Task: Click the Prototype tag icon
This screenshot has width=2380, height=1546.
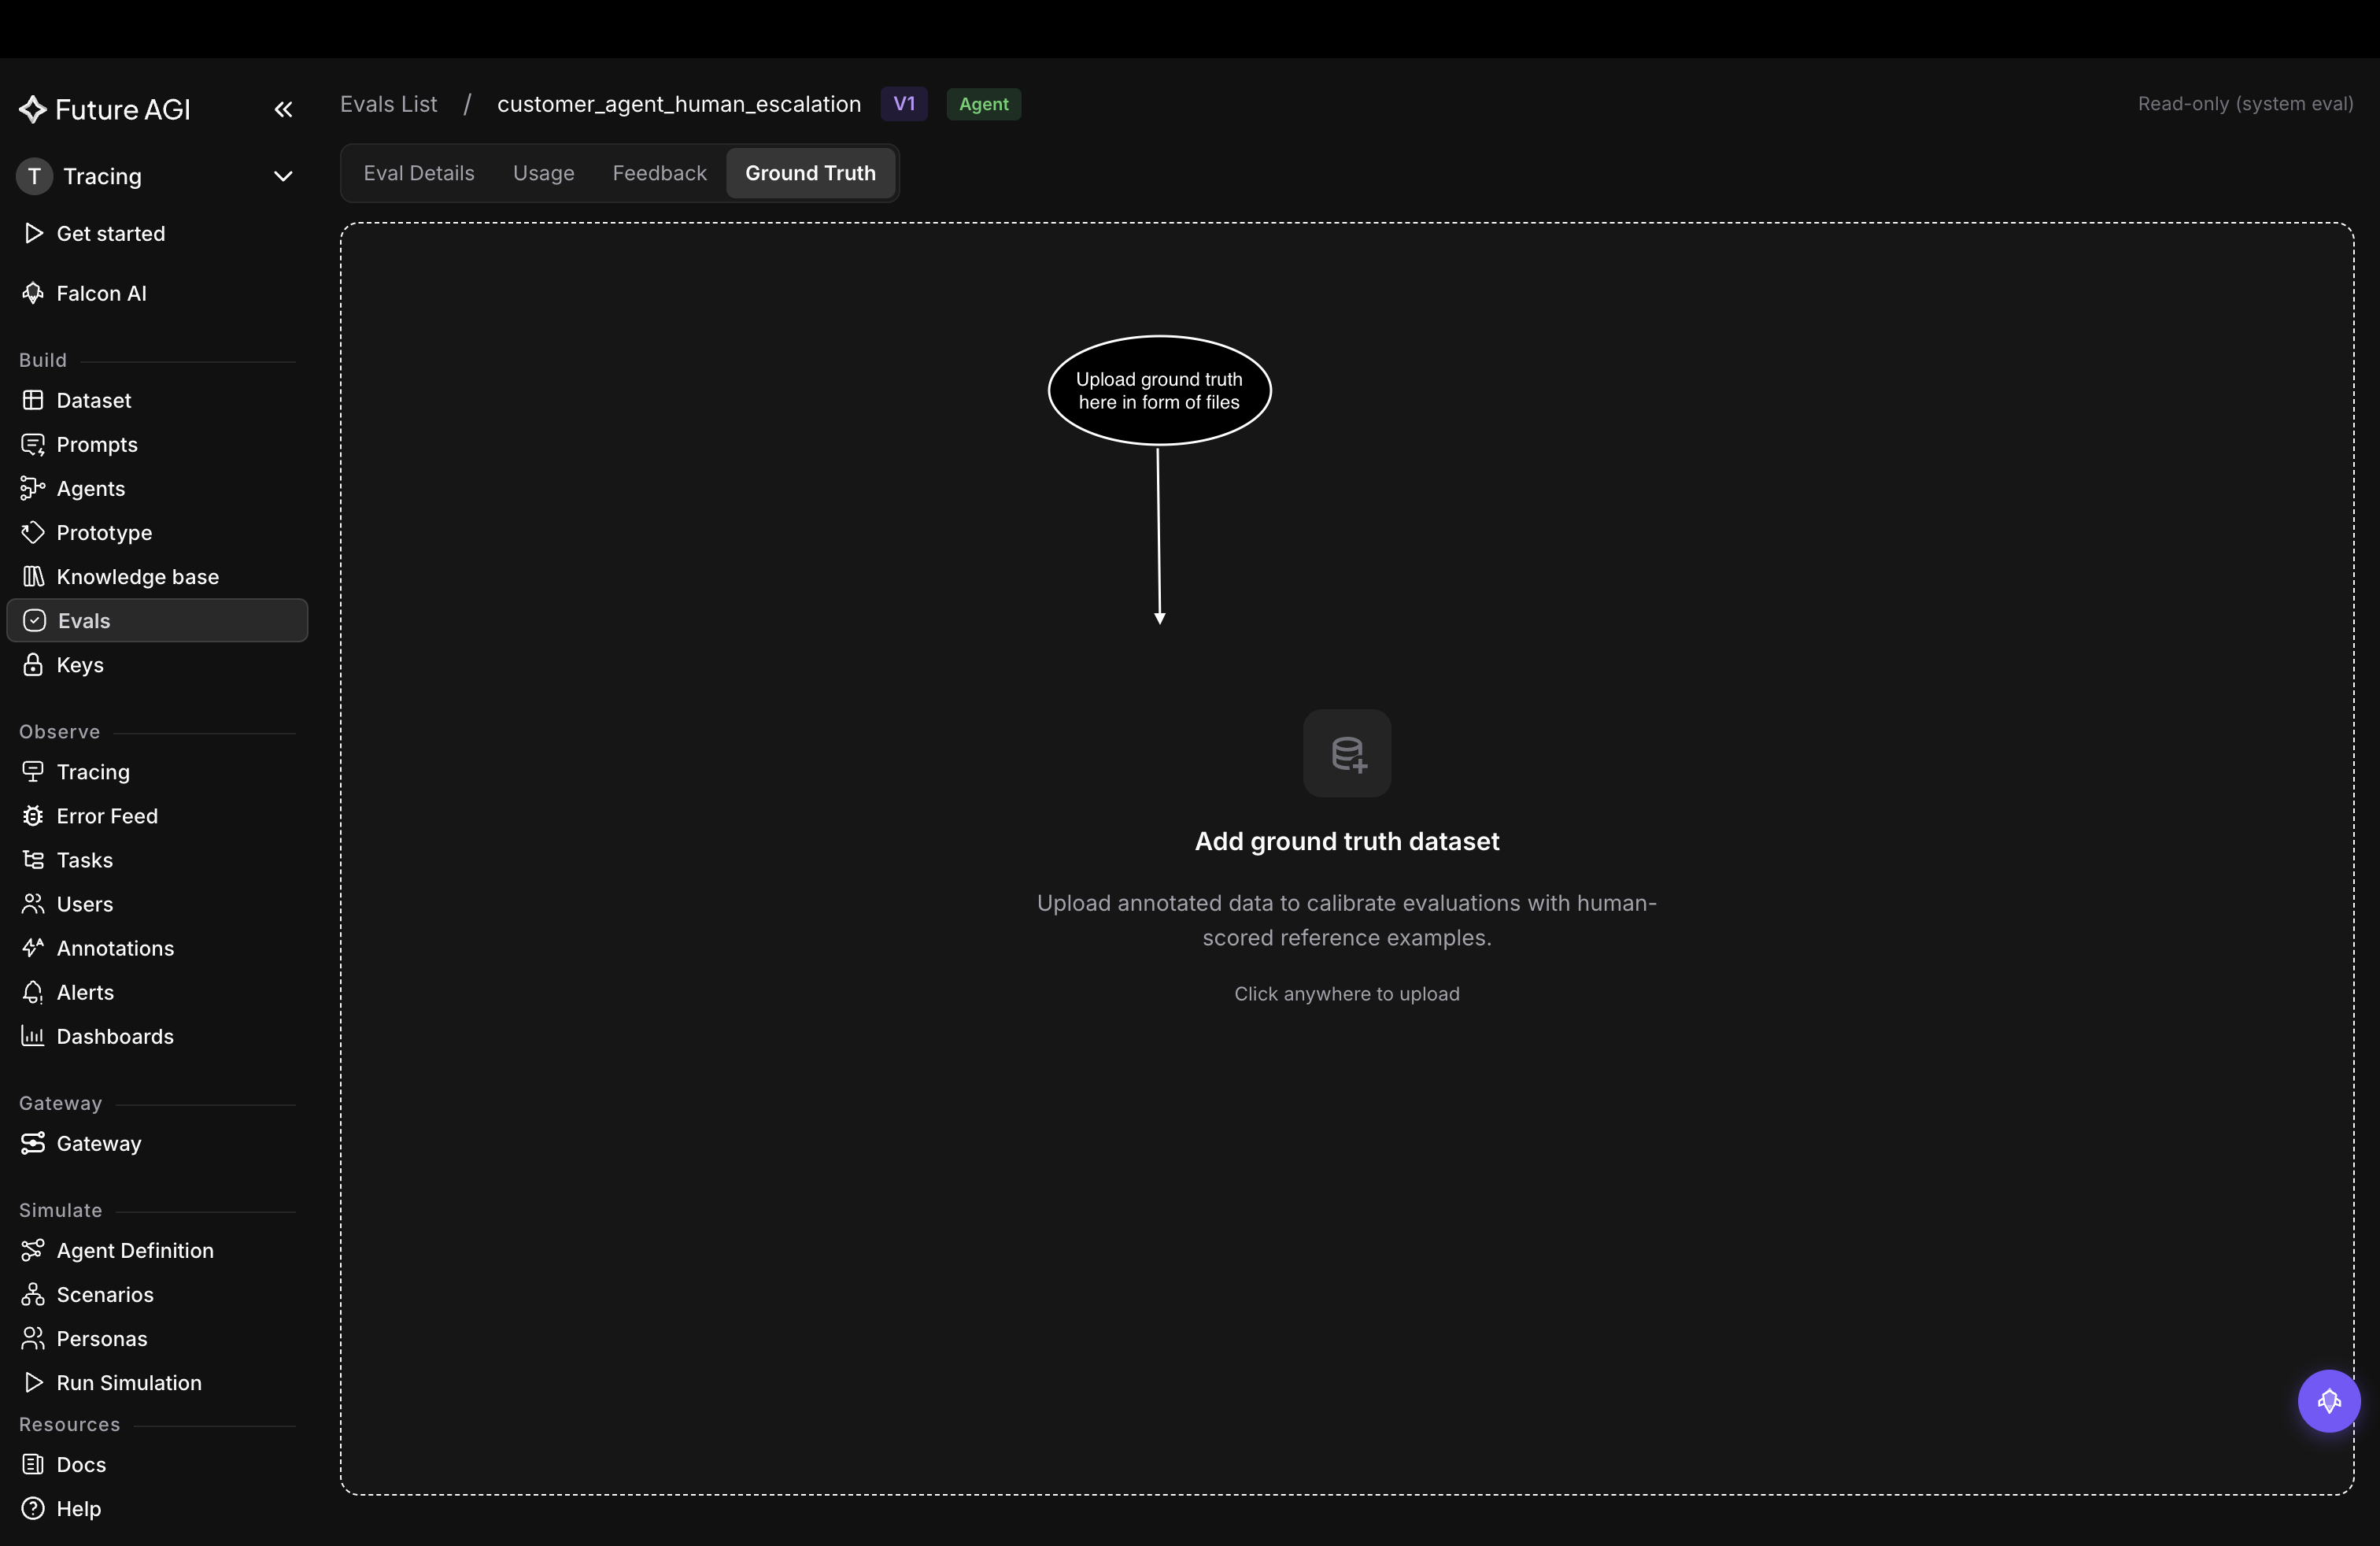Action: coord(33,532)
